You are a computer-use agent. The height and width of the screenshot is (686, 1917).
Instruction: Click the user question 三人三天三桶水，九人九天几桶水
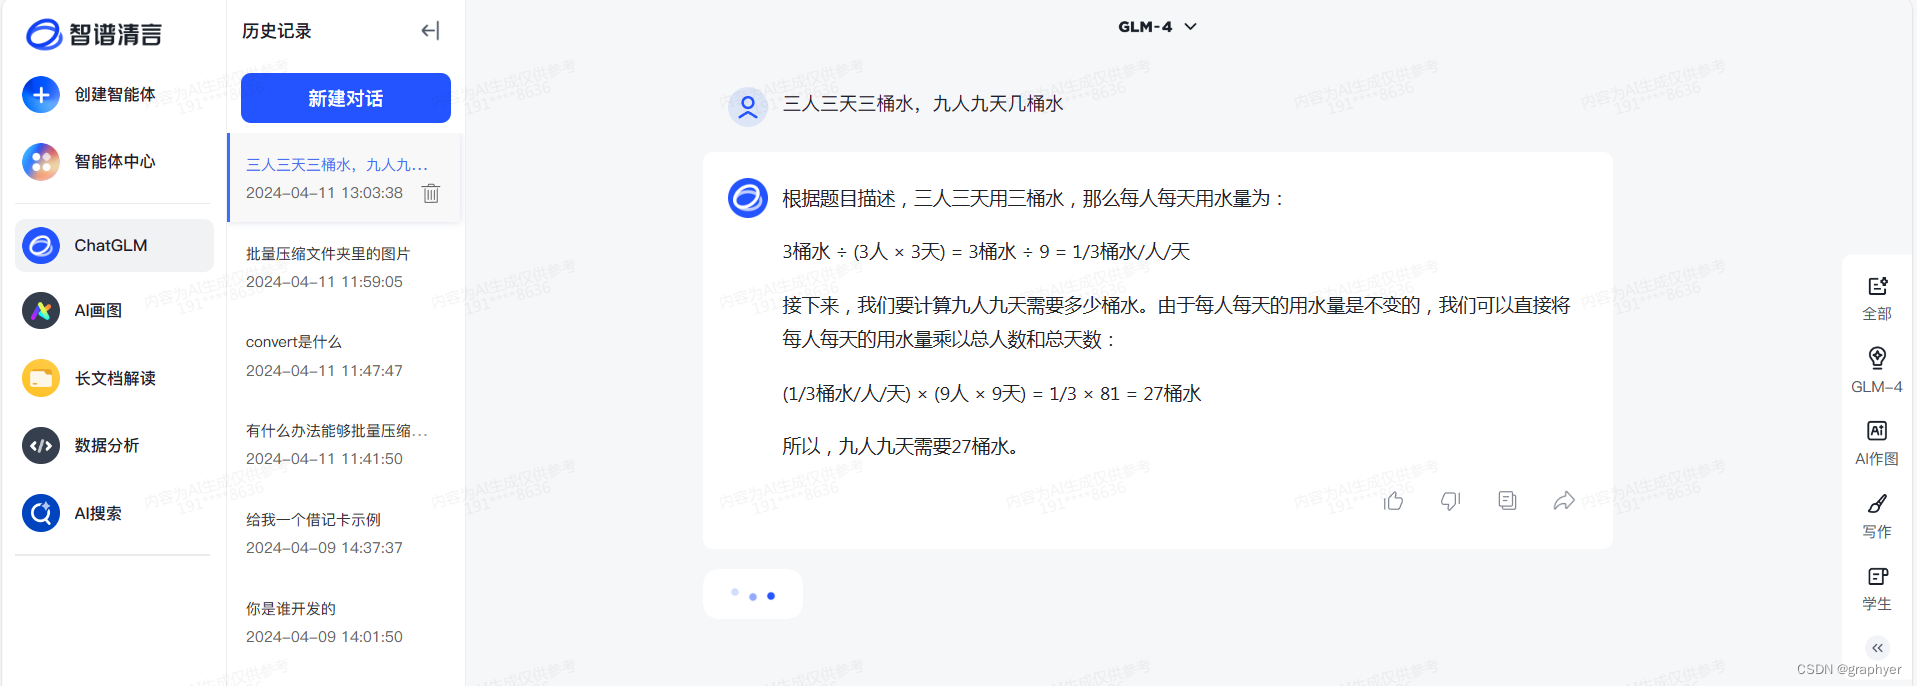922,104
